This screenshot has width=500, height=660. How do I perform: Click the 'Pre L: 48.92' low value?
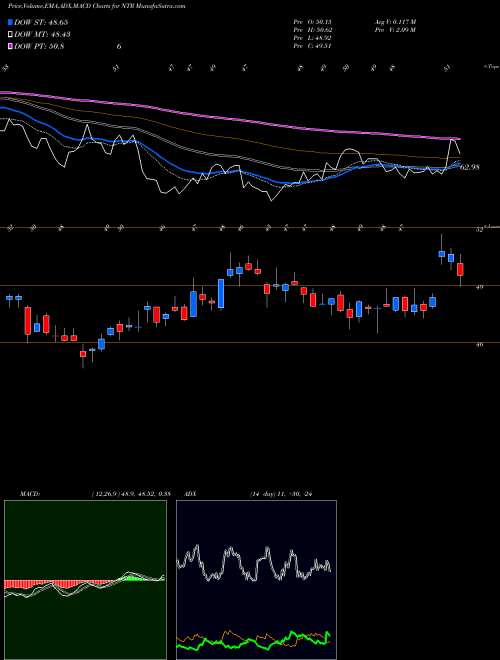pyautogui.click(x=313, y=38)
